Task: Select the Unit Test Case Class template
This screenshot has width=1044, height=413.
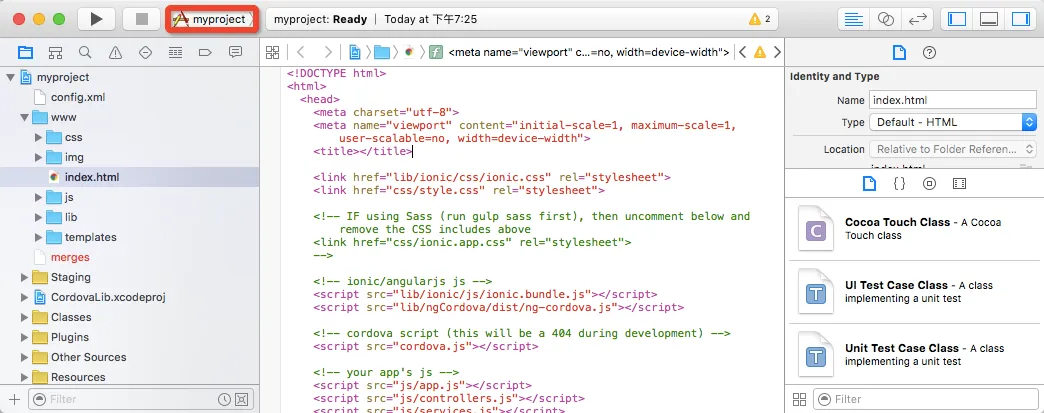Action: pos(914,354)
